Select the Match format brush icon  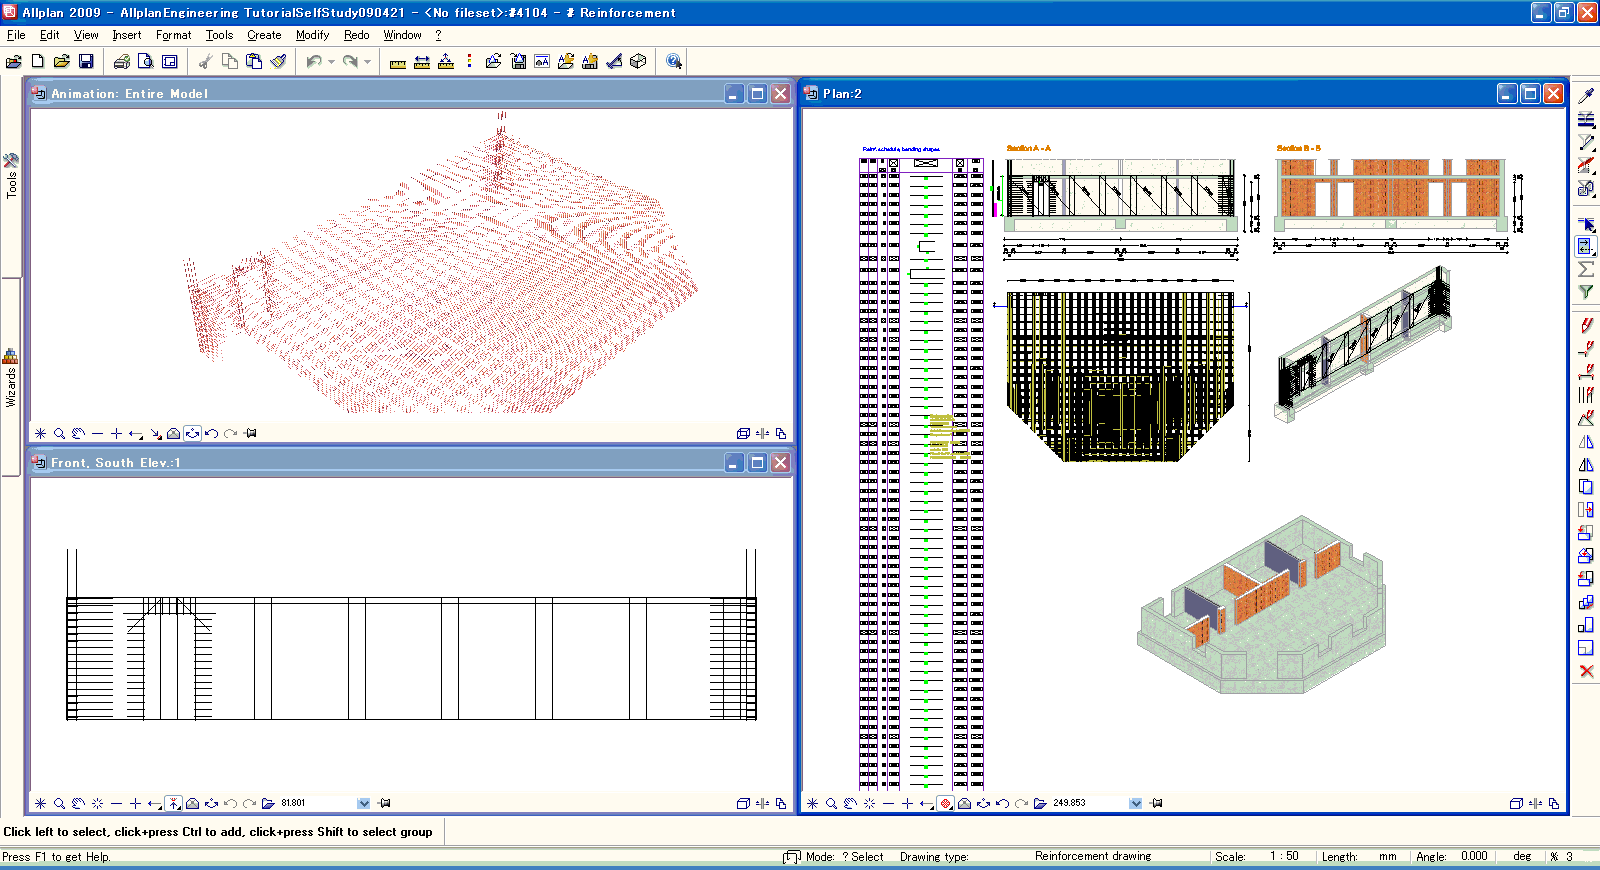pos(279,62)
